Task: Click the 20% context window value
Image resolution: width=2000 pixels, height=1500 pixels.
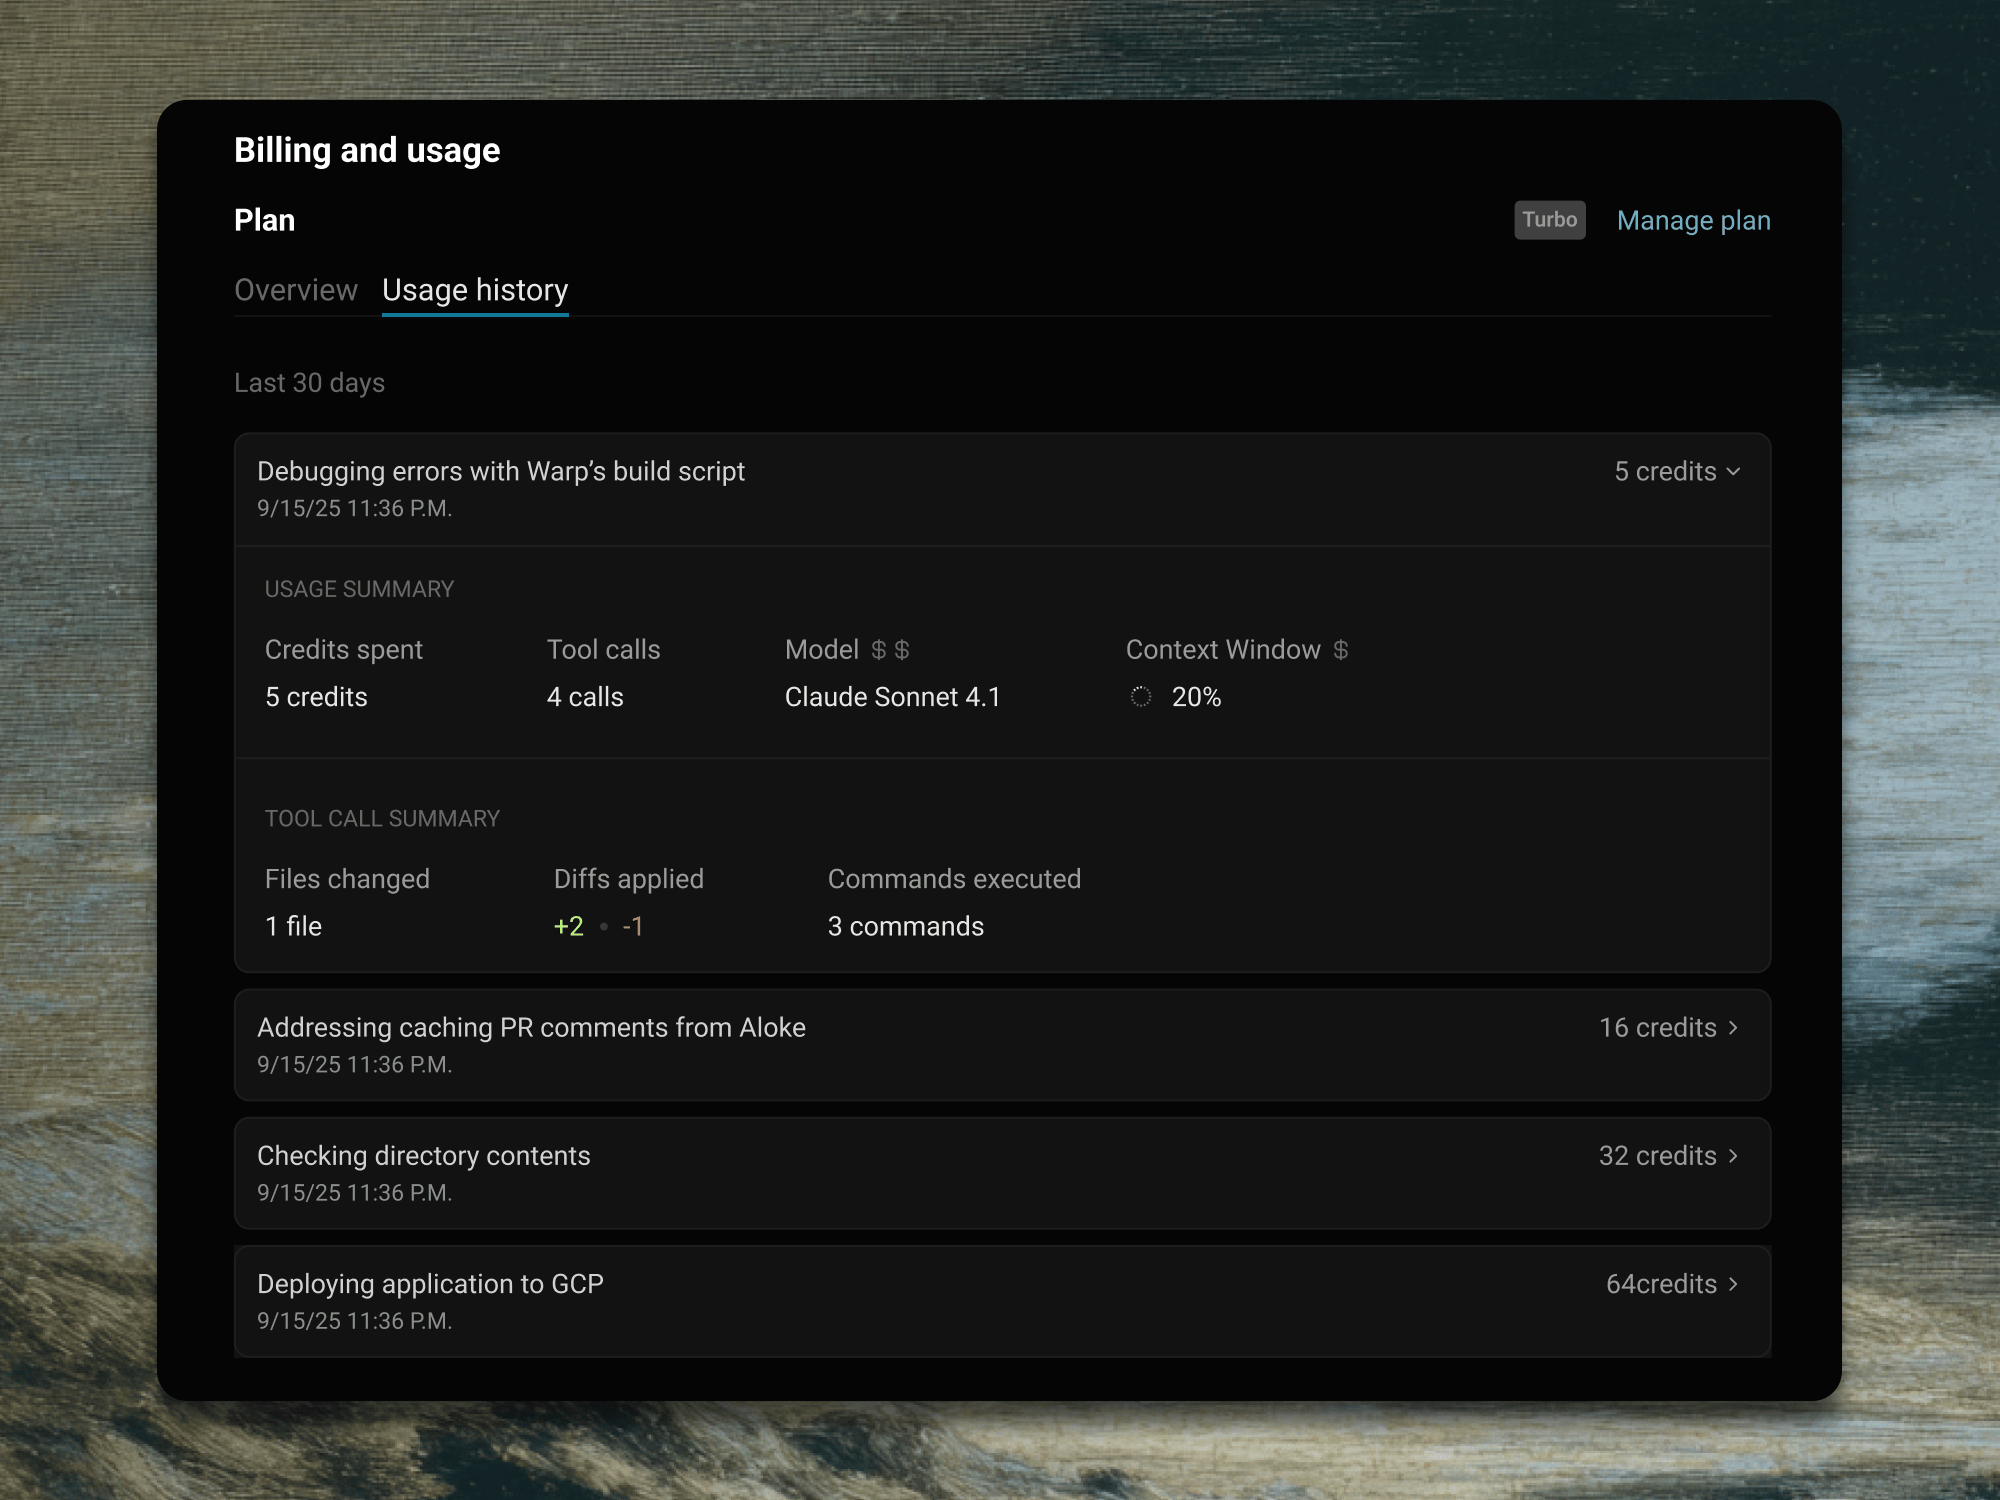Action: (x=1196, y=697)
